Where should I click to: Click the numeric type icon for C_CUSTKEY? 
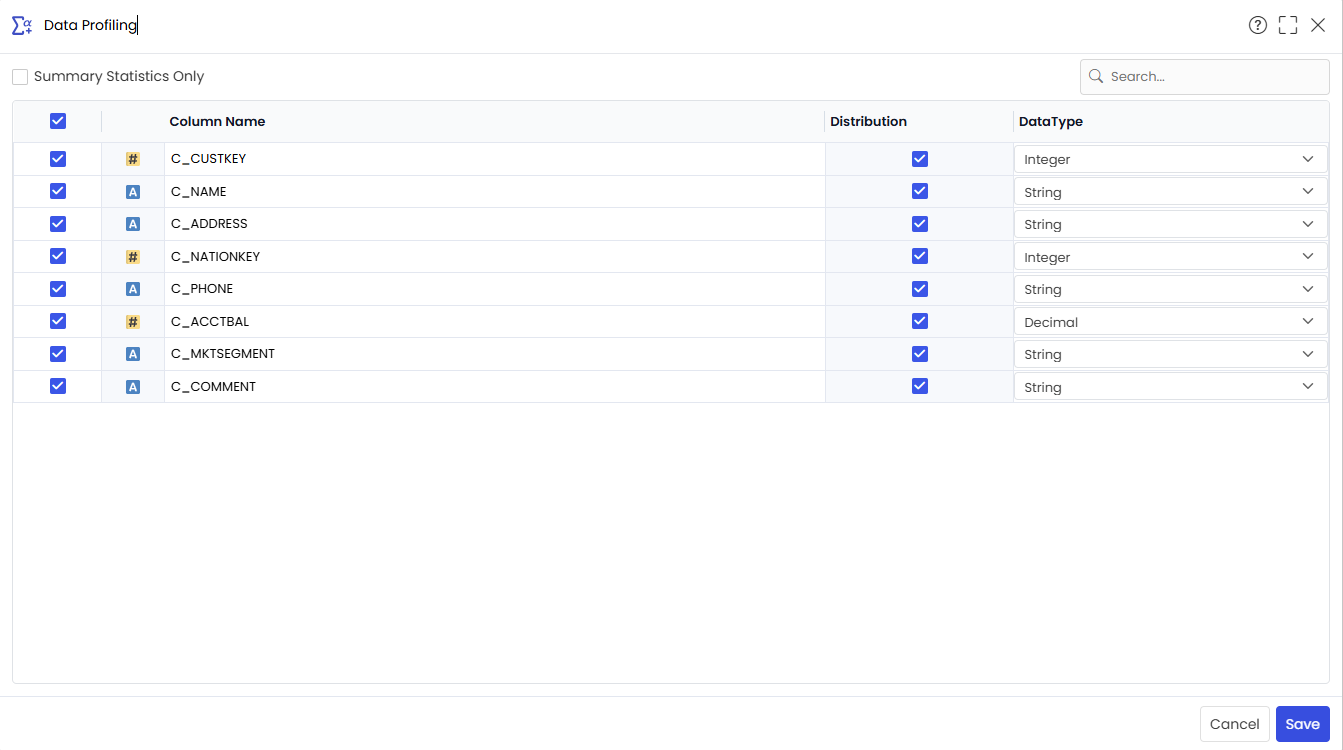pyautogui.click(x=133, y=159)
